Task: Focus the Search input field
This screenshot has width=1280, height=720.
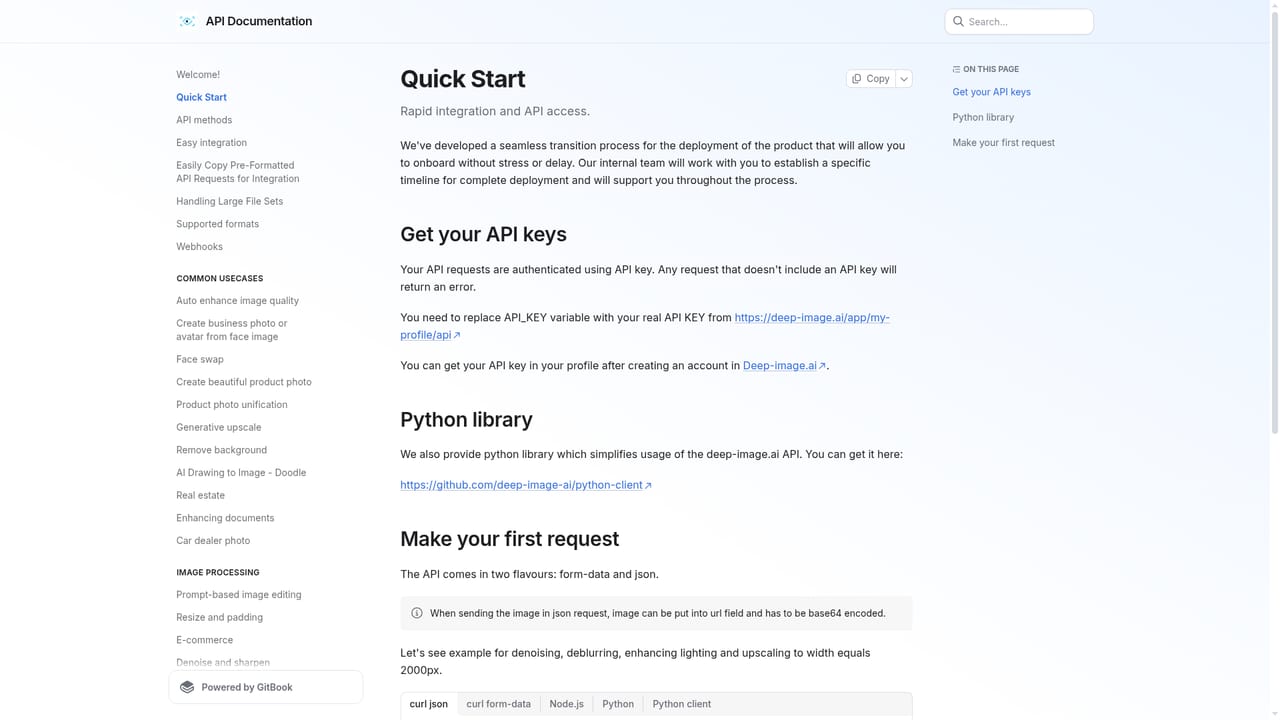Action: [x=1019, y=21]
